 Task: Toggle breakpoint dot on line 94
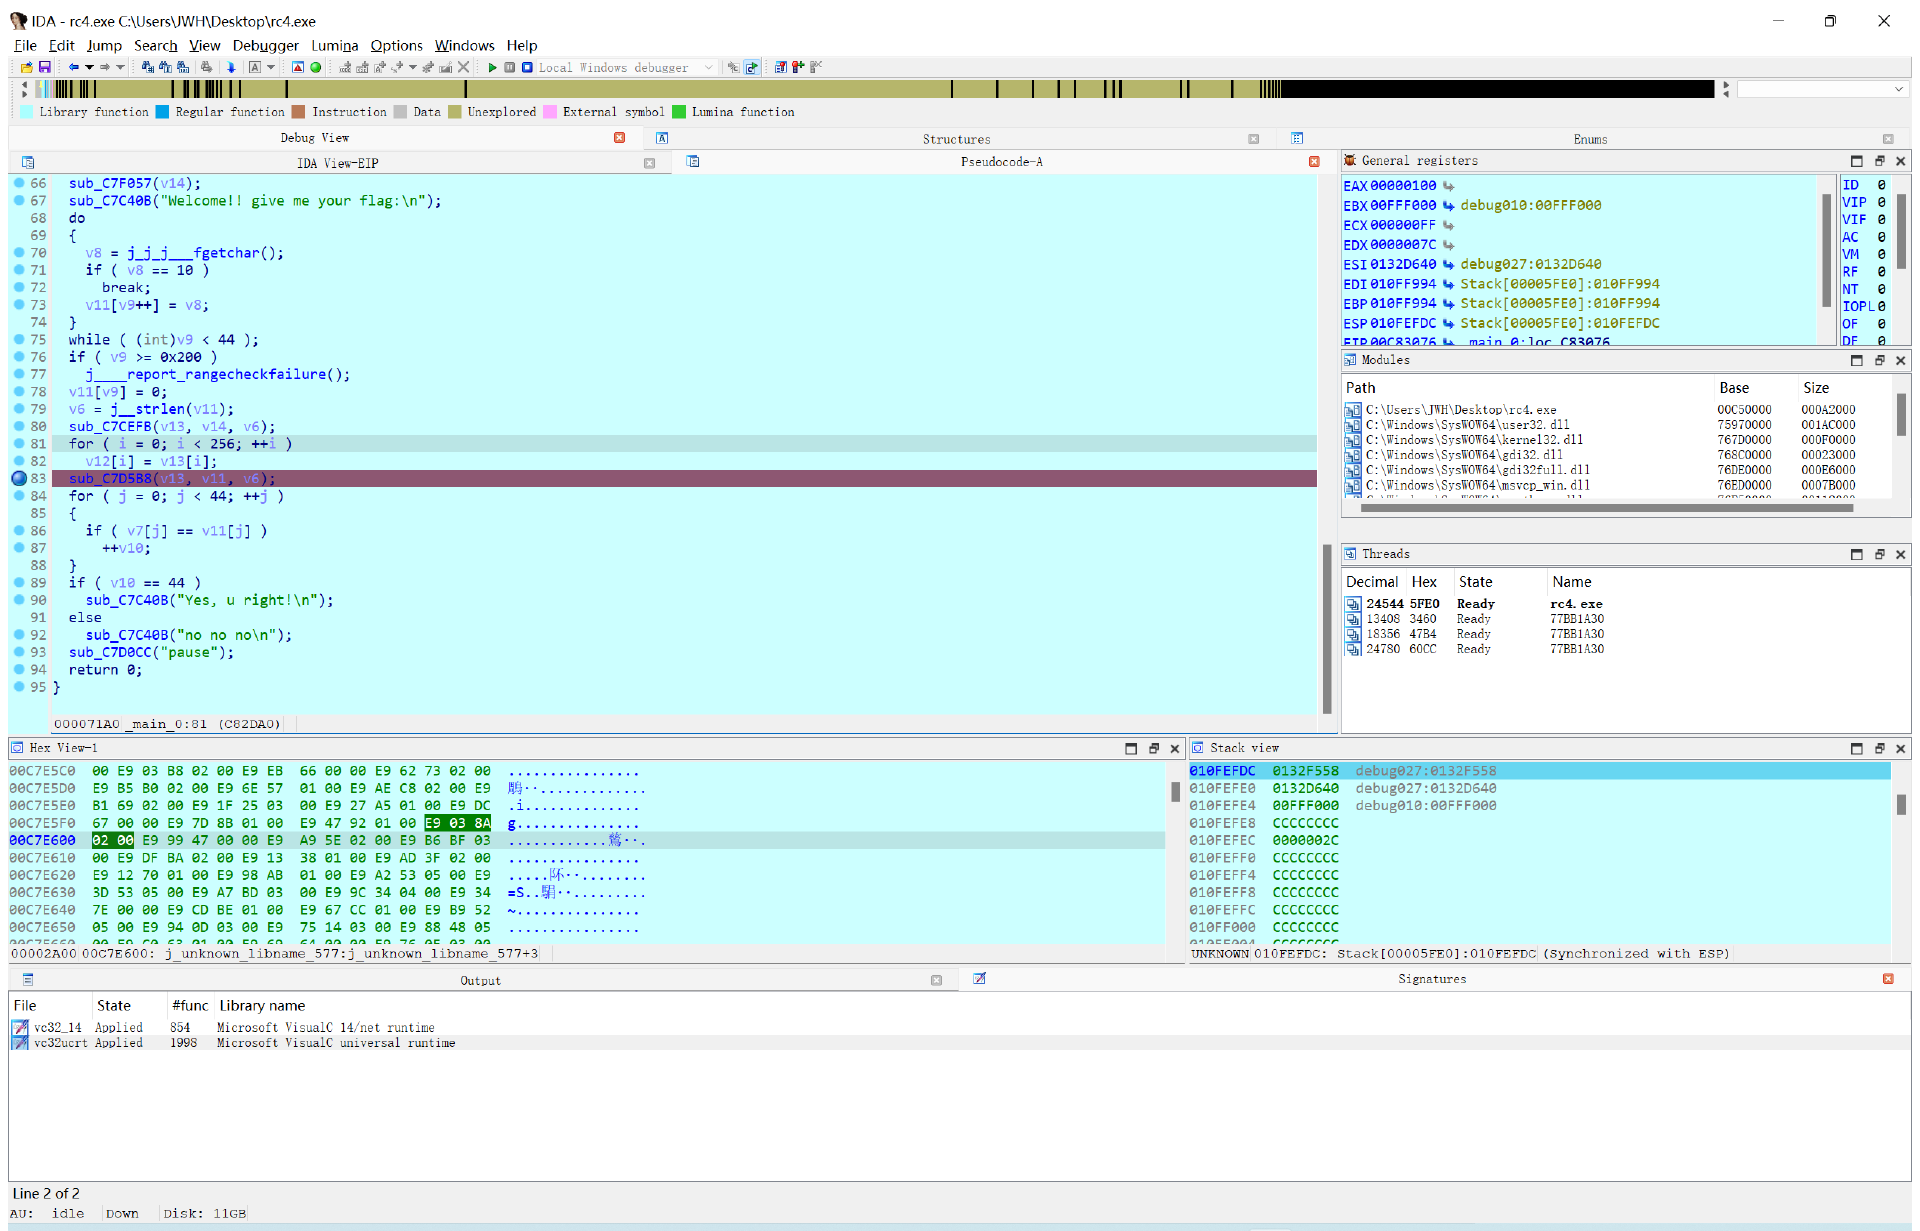[19, 669]
